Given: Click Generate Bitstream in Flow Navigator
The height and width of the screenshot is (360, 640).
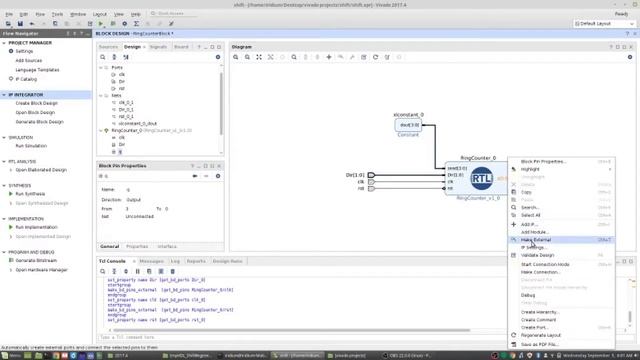Looking at the screenshot, I should point(36,260).
